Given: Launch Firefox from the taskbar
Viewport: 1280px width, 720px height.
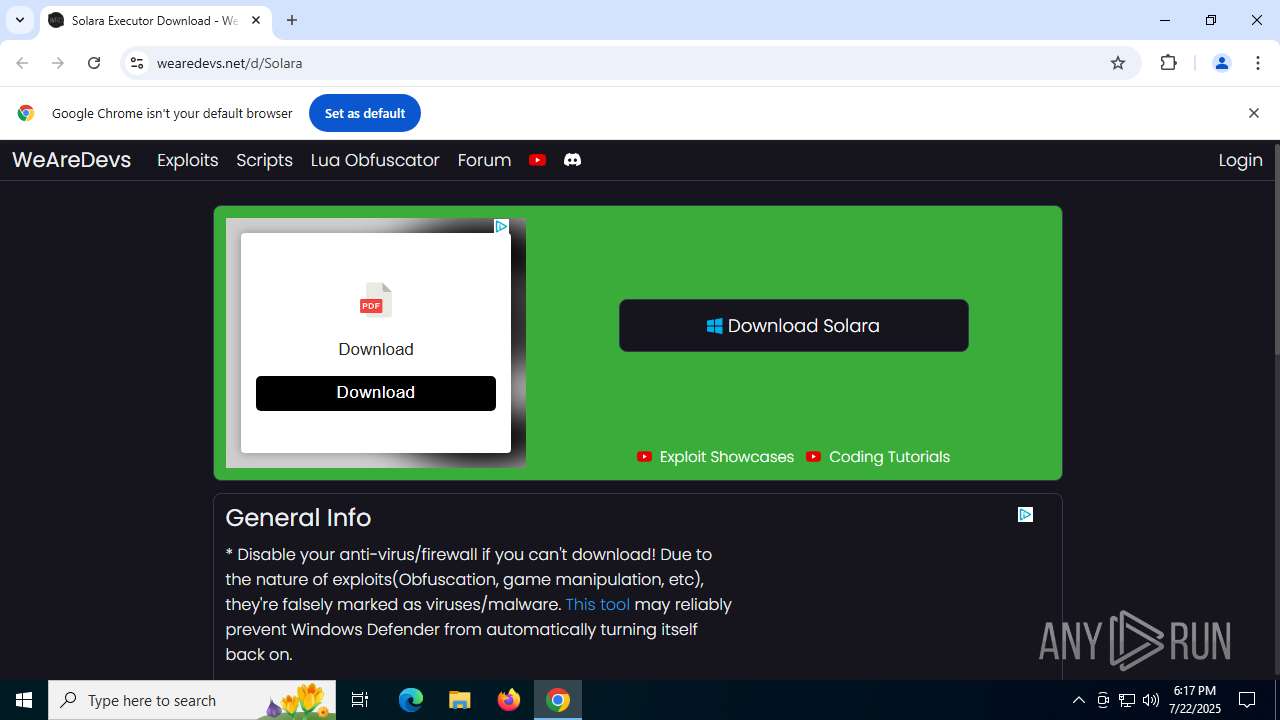Looking at the screenshot, I should click(x=509, y=700).
